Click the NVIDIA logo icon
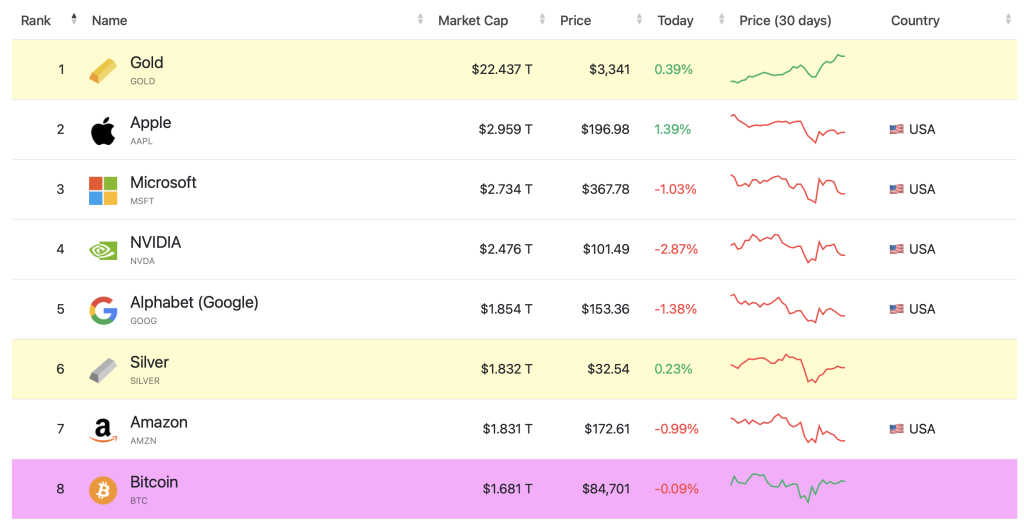1024x523 pixels. (103, 251)
